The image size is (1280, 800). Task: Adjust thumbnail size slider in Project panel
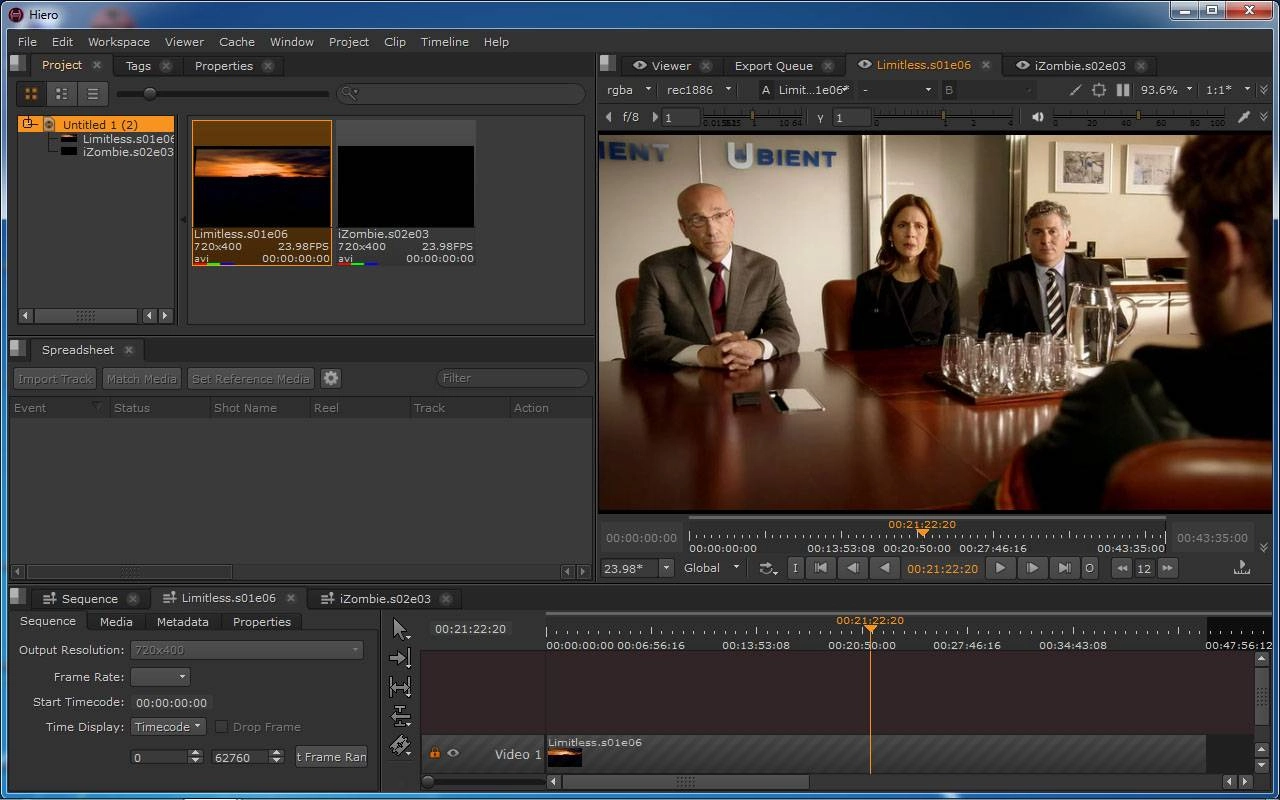150,94
